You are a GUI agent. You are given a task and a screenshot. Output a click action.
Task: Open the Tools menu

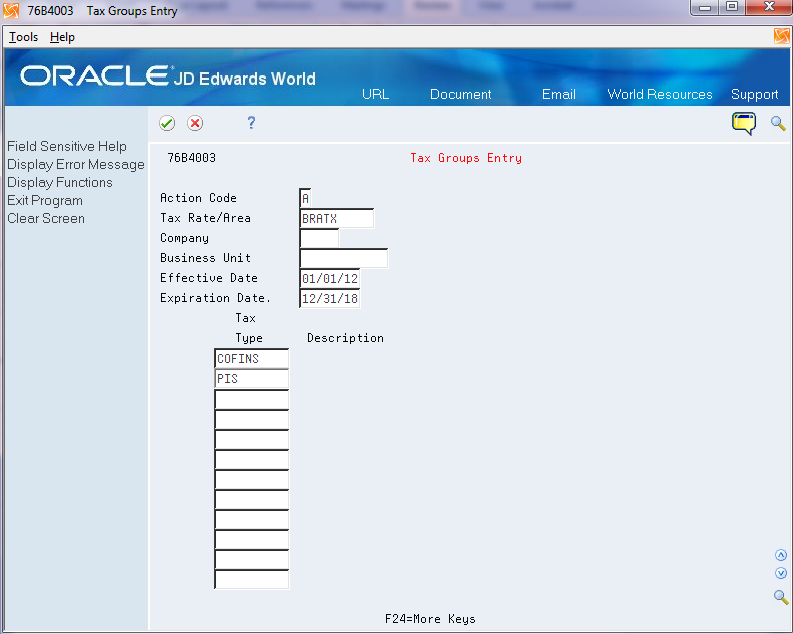coord(23,37)
